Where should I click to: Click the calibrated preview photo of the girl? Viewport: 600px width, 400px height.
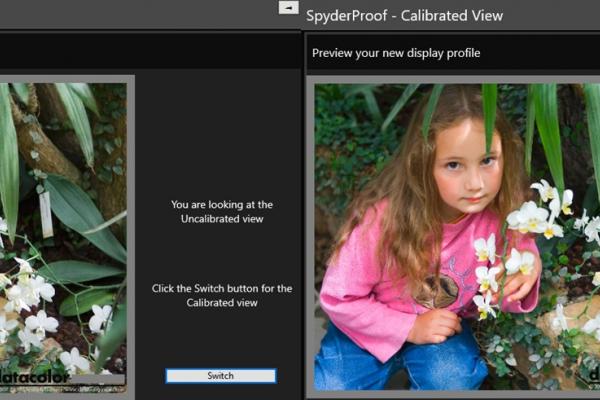click(457, 237)
